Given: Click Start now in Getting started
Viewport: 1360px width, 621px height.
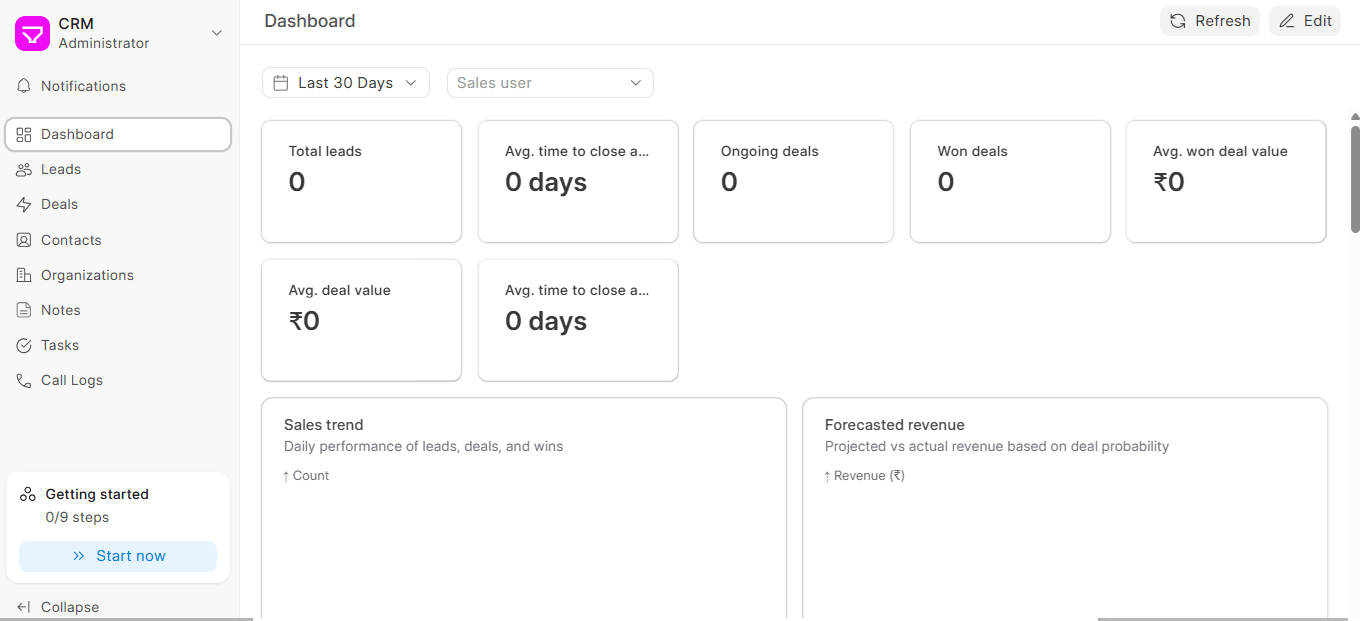Looking at the screenshot, I should [118, 556].
